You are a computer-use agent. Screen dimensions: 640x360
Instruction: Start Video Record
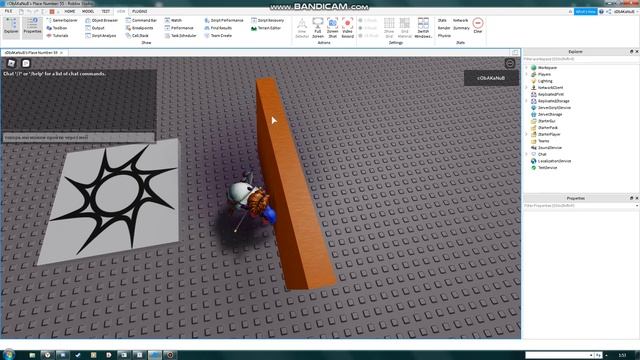click(347, 28)
